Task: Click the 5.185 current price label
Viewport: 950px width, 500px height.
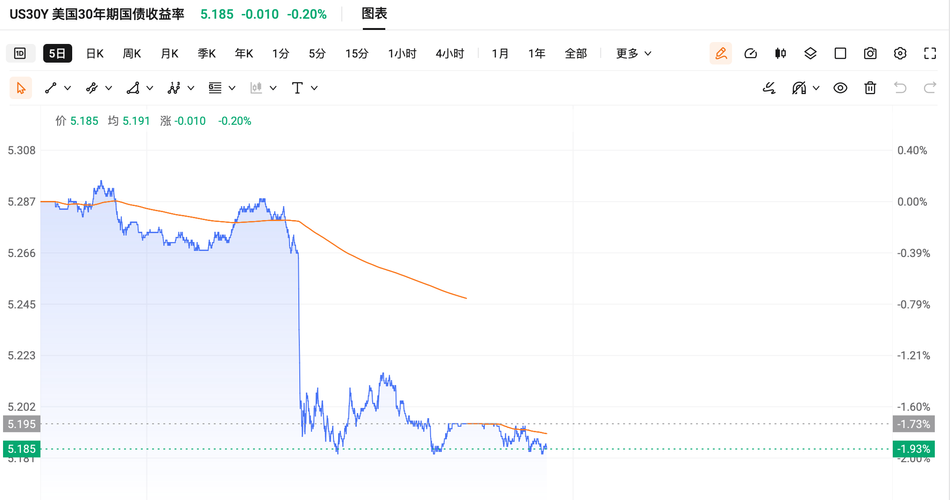Action: click(21, 449)
